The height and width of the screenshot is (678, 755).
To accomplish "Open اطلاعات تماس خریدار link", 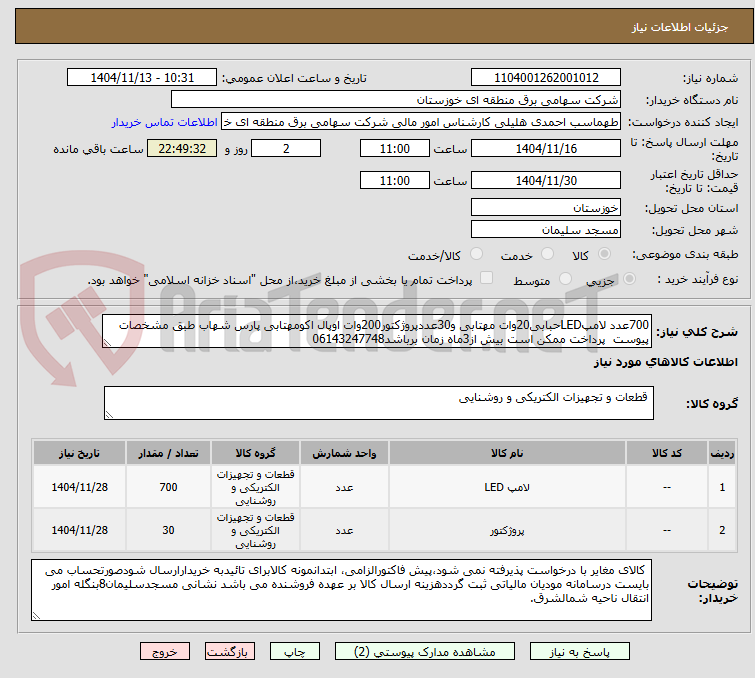I will (x=165, y=122).
